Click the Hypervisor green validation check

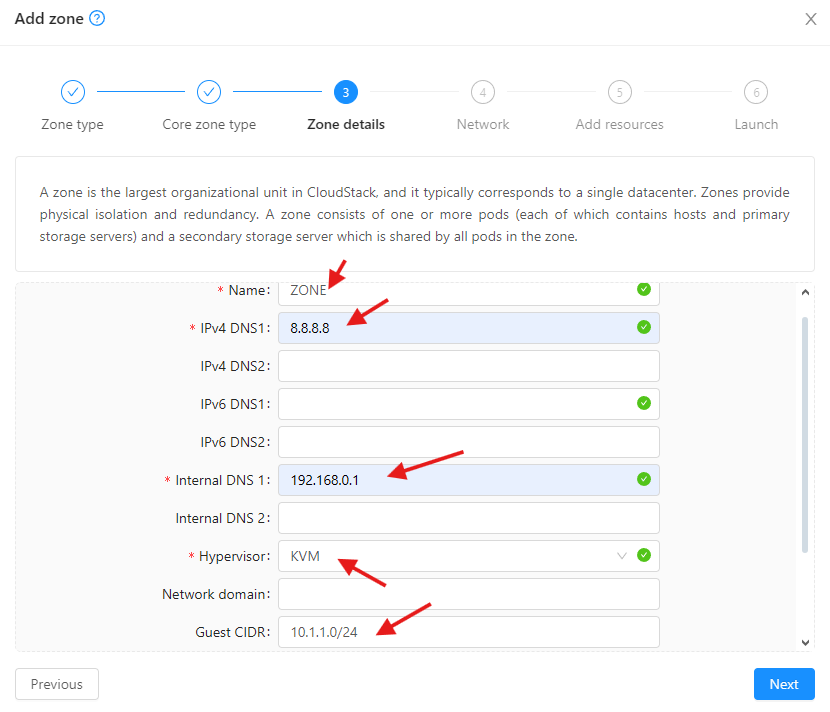point(644,555)
